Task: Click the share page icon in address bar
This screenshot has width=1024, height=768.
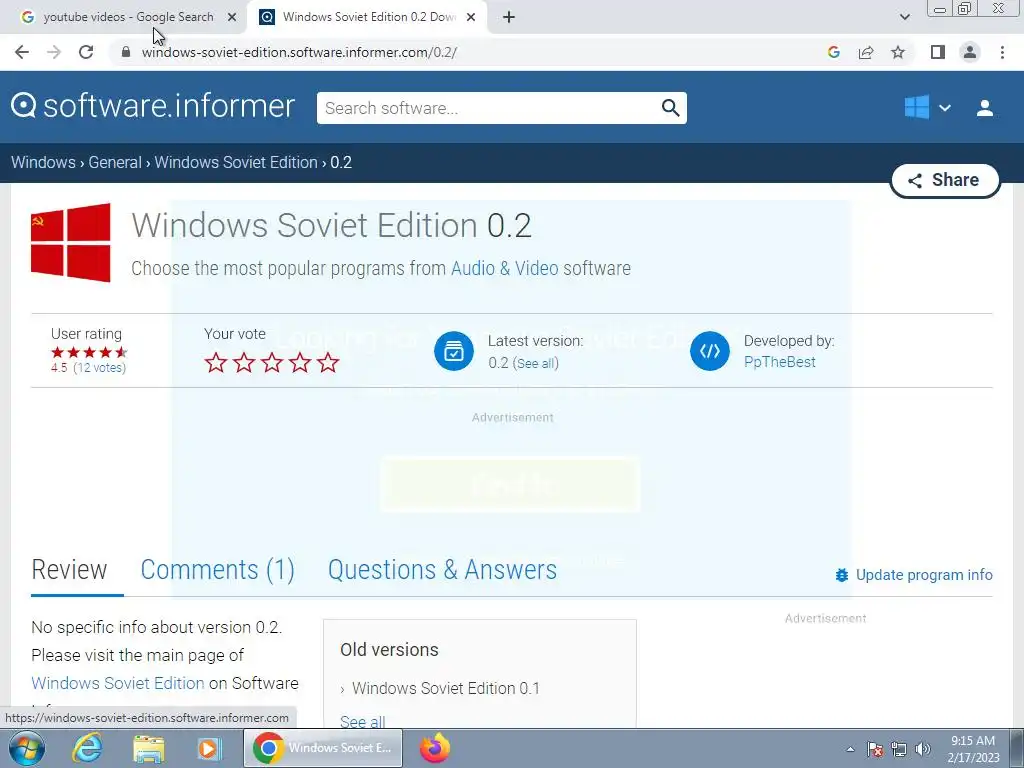Action: [866, 52]
